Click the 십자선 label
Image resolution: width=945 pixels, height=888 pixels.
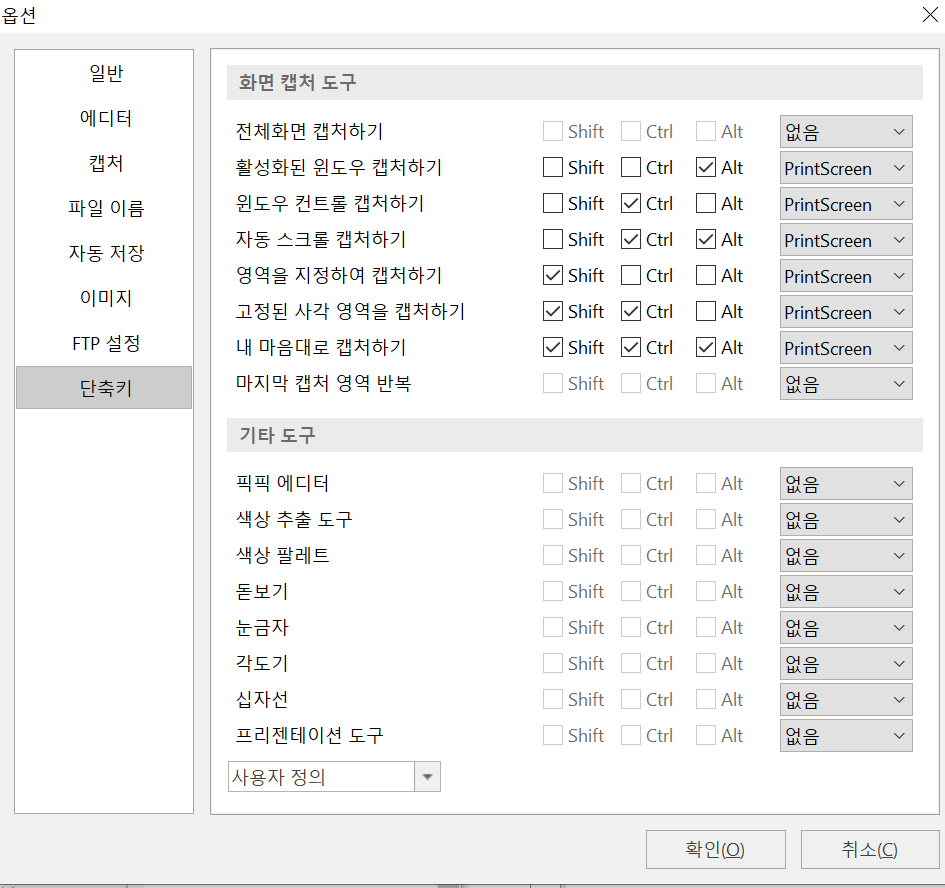pos(262,699)
